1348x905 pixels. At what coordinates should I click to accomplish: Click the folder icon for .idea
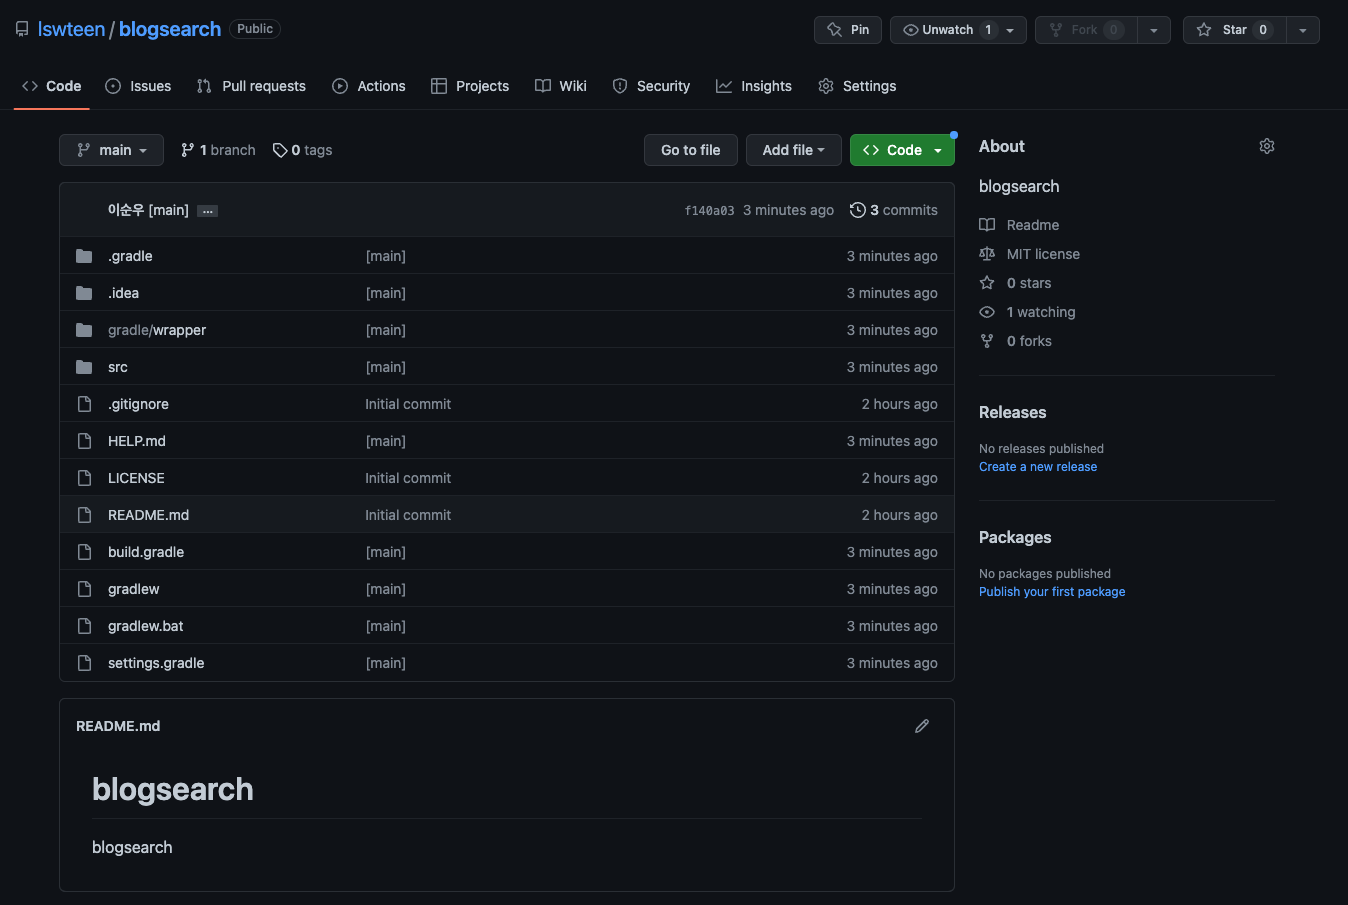pyautogui.click(x=84, y=293)
